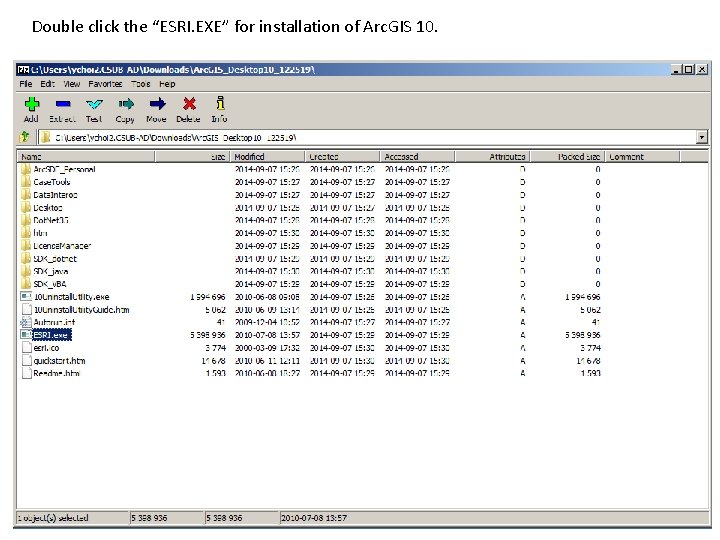
Task: Click the LicenseManager folder name
Action: (x=62, y=246)
